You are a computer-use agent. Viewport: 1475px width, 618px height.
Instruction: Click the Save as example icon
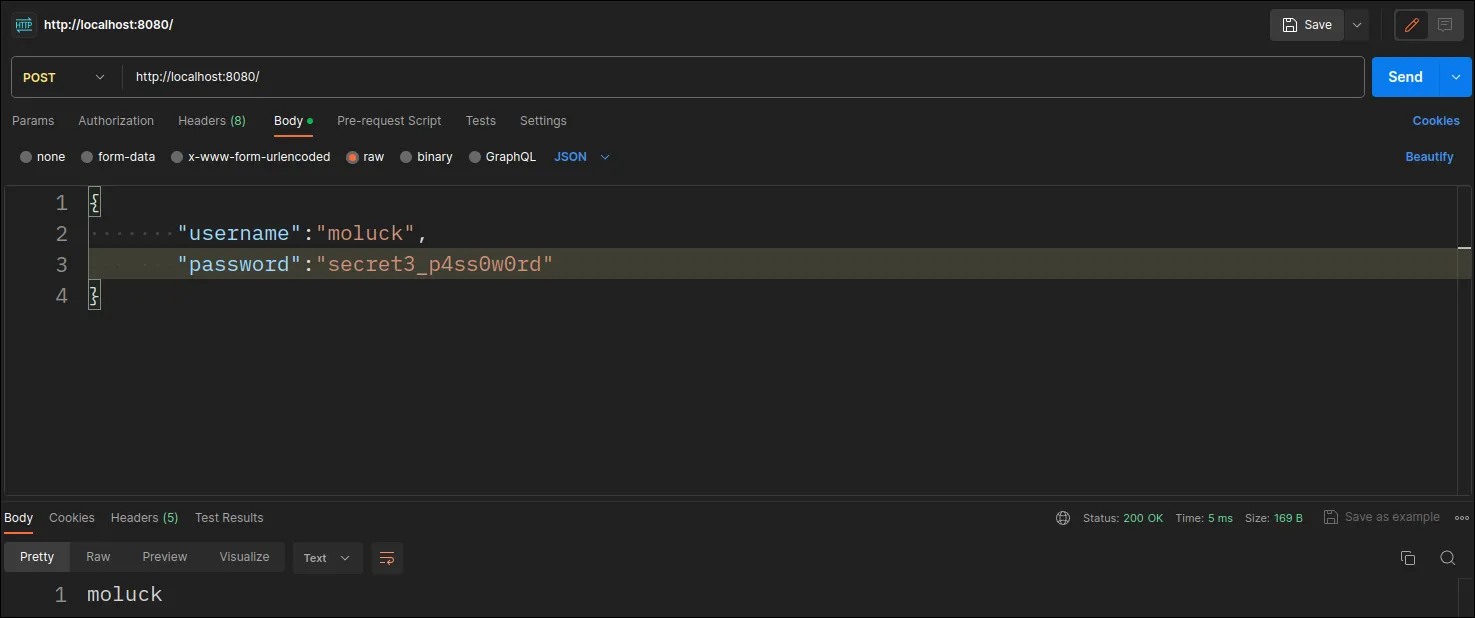[1331, 517]
